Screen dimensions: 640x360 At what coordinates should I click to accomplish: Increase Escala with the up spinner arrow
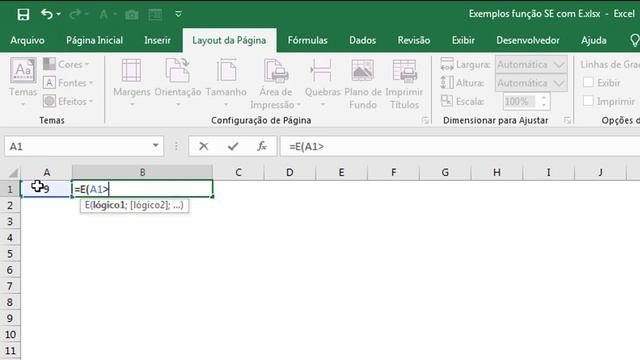544,98
